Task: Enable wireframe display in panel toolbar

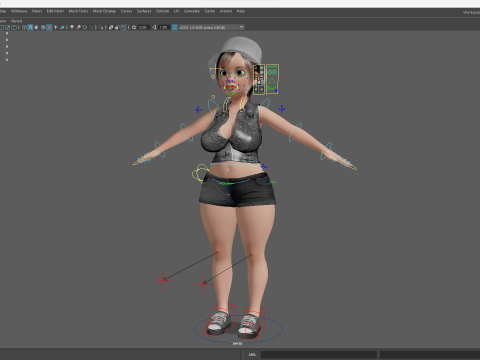Action: pos(24,27)
